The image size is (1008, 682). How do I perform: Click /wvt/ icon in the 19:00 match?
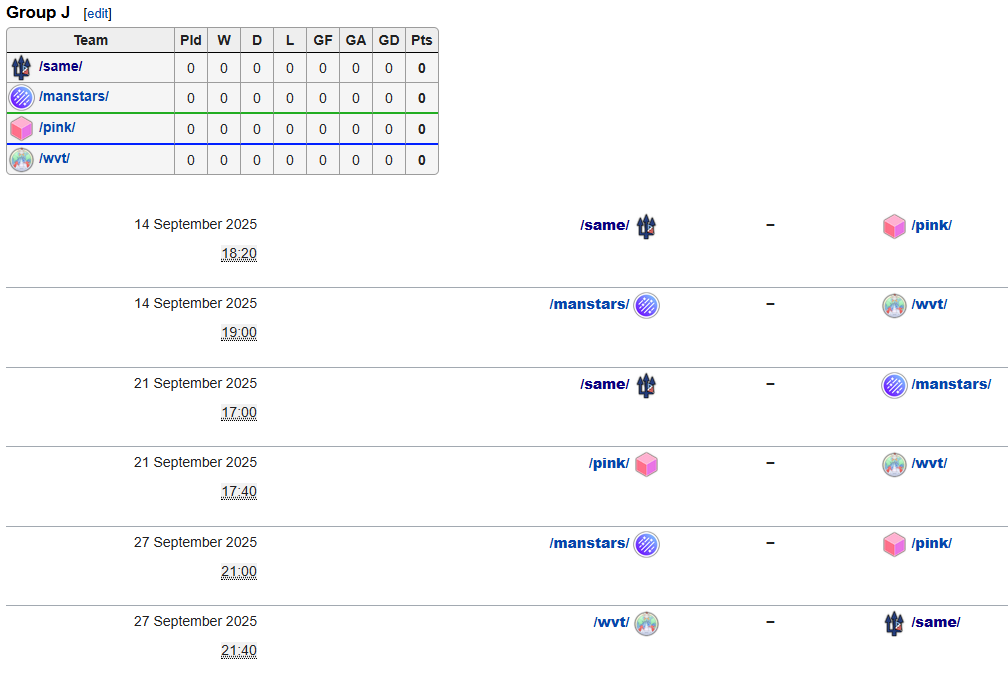894,306
